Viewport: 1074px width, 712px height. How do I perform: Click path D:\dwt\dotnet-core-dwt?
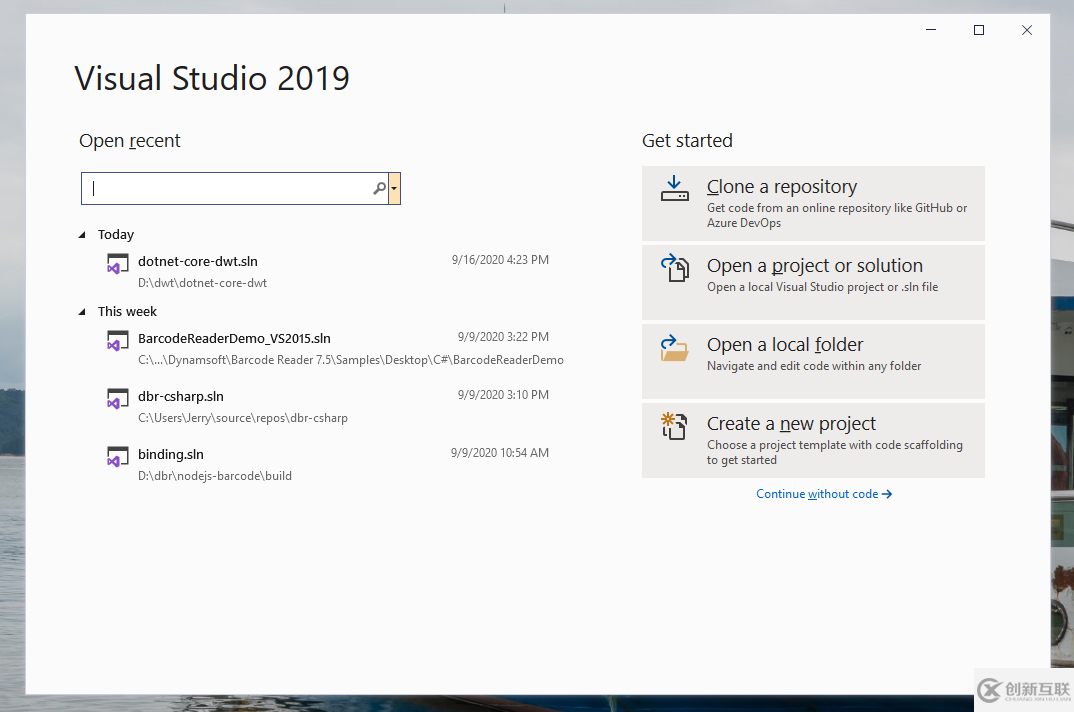[x=202, y=283]
